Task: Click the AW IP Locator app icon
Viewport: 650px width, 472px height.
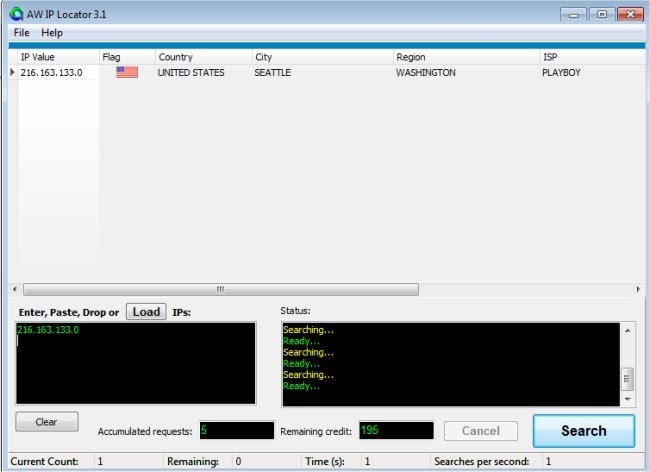Action: point(16,14)
